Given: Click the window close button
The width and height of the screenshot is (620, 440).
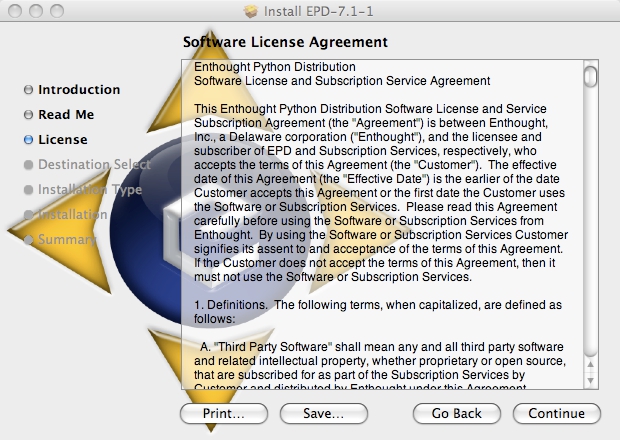Looking at the screenshot, I should coord(15,11).
